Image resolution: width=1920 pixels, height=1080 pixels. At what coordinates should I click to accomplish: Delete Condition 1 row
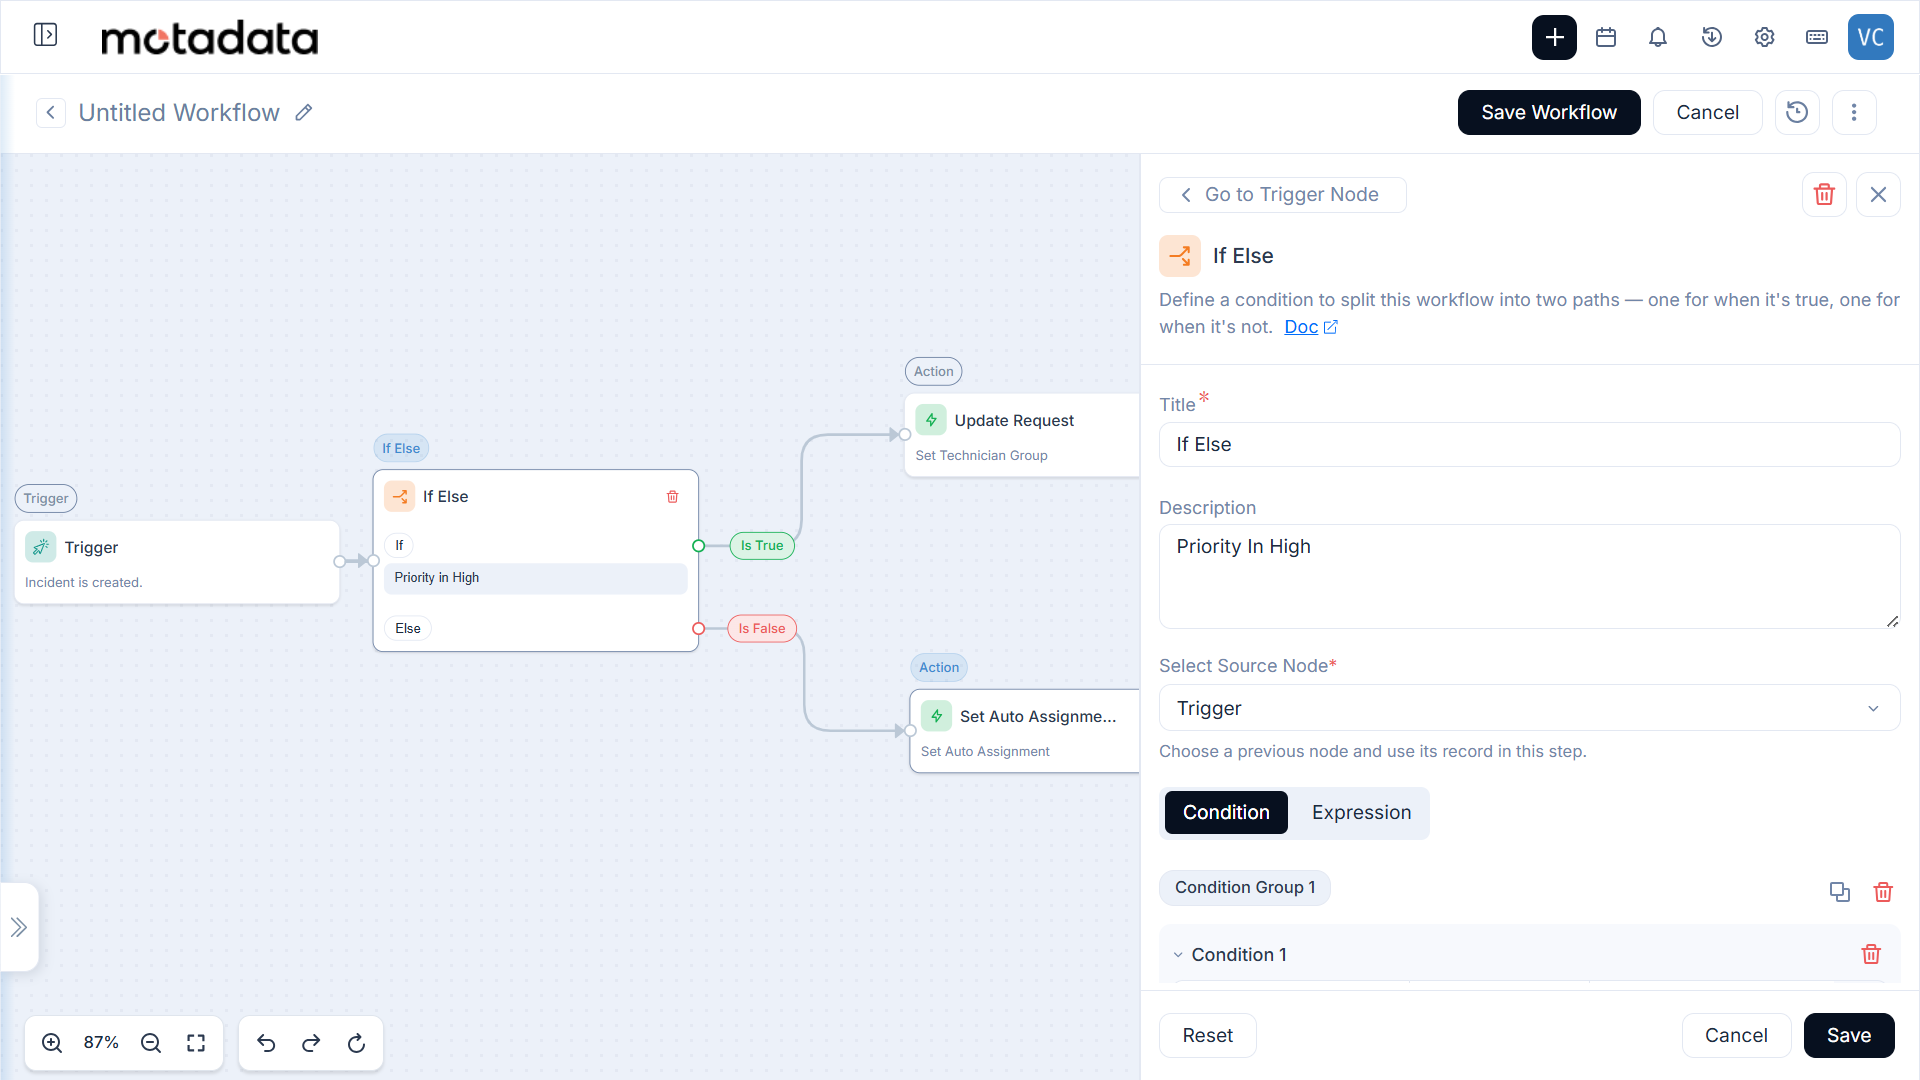[1871, 954]
